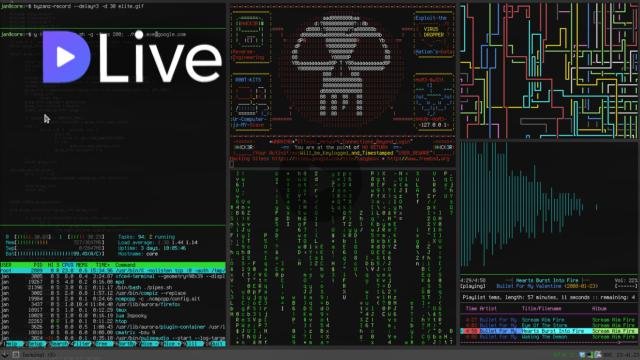Click the Hostname: core entry in htop

(x=138, y=254)
